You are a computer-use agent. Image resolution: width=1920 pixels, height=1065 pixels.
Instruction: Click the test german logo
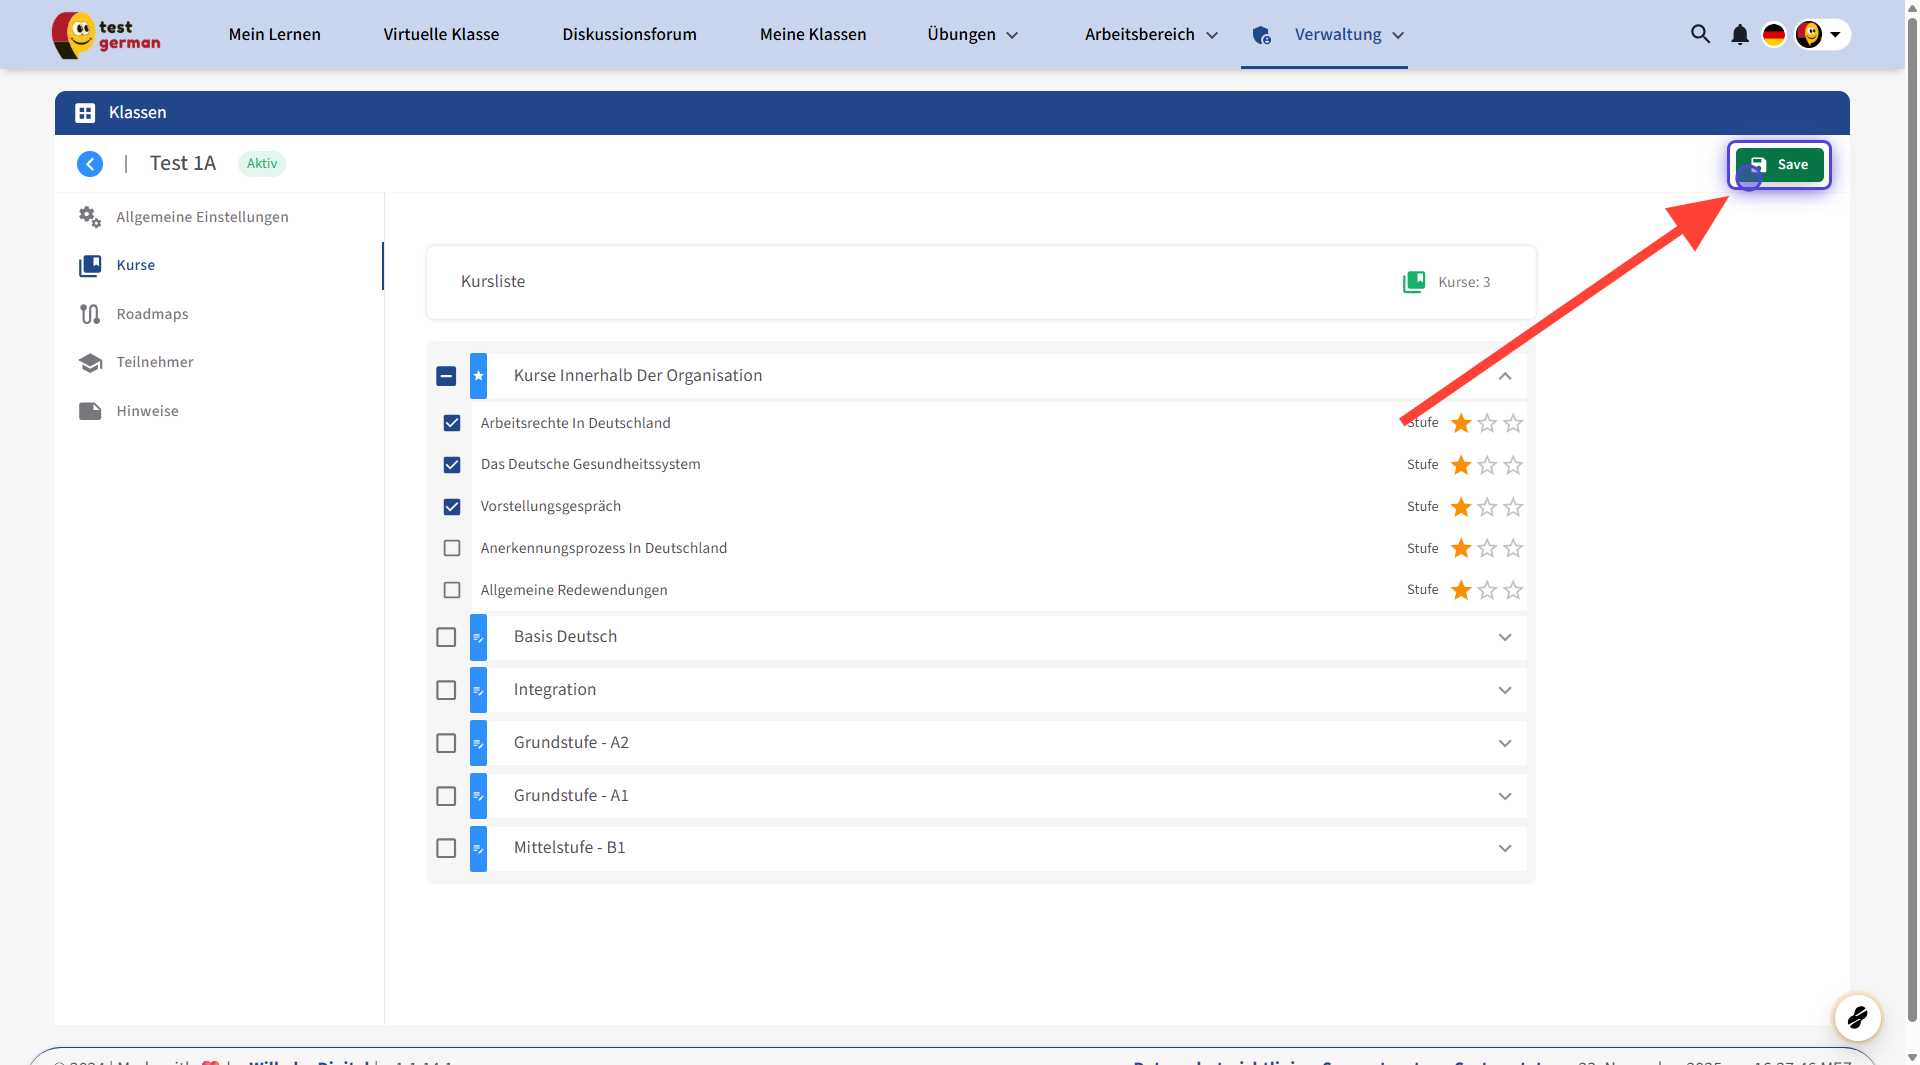point(106,35)
